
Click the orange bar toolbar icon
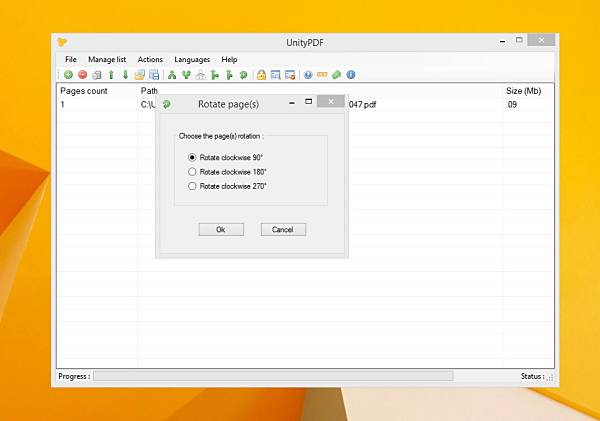pos(322,75)
